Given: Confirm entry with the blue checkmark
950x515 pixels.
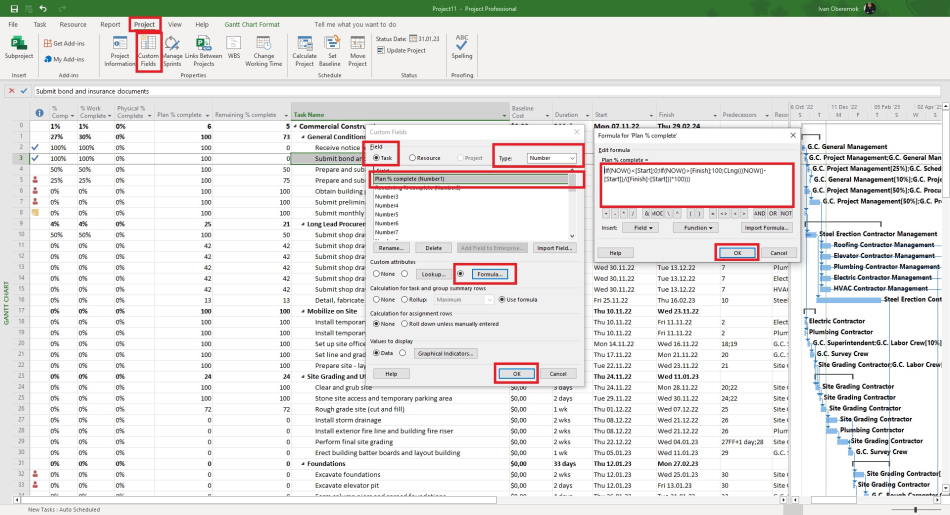Looking at the screenshot, I should 24,91.
